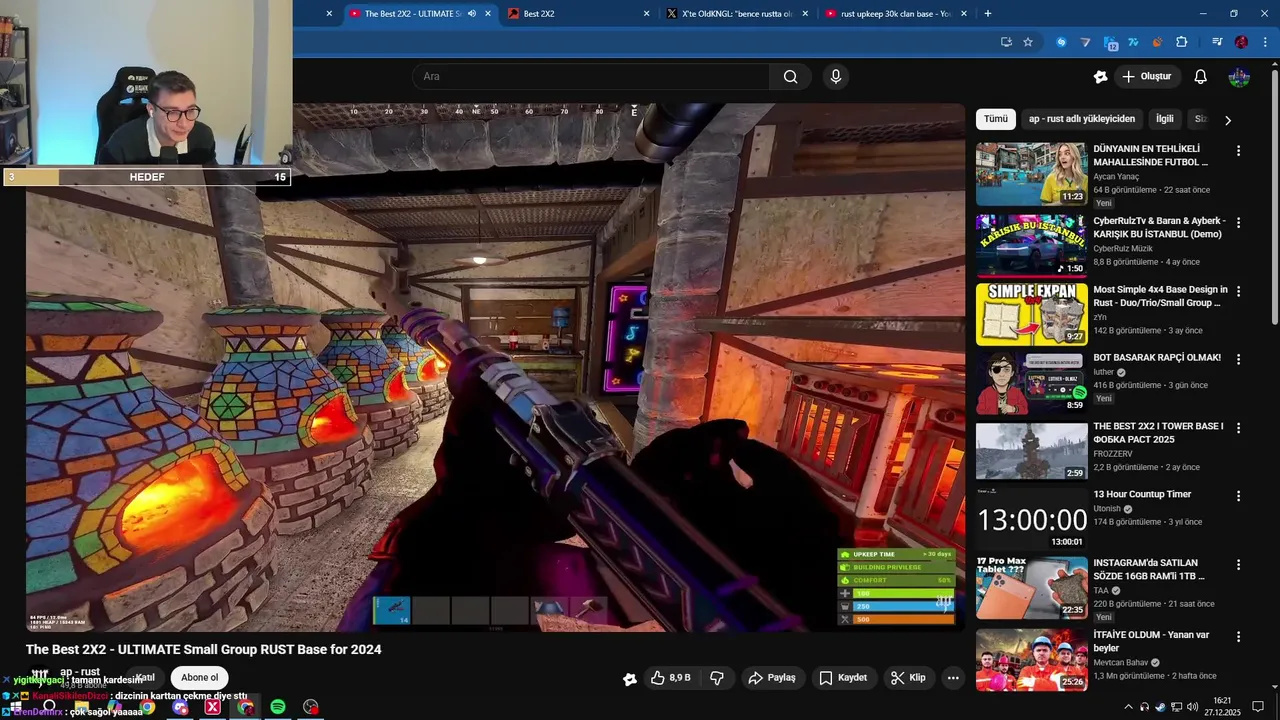Viewport: 1280px width, 720px height.
Task: Open more actions below the video
Action: tap(953, 677)
